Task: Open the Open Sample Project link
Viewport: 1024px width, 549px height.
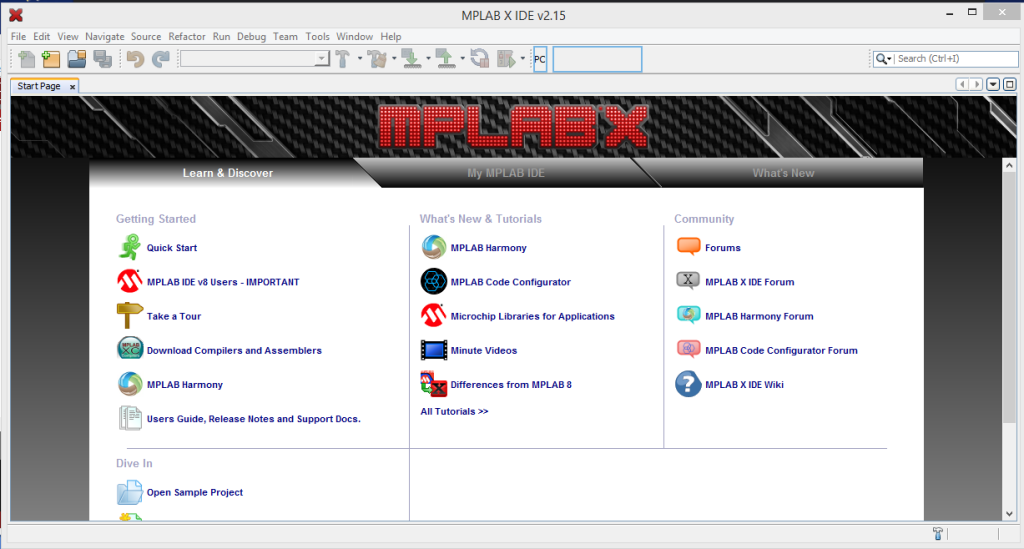Action: 195,493
